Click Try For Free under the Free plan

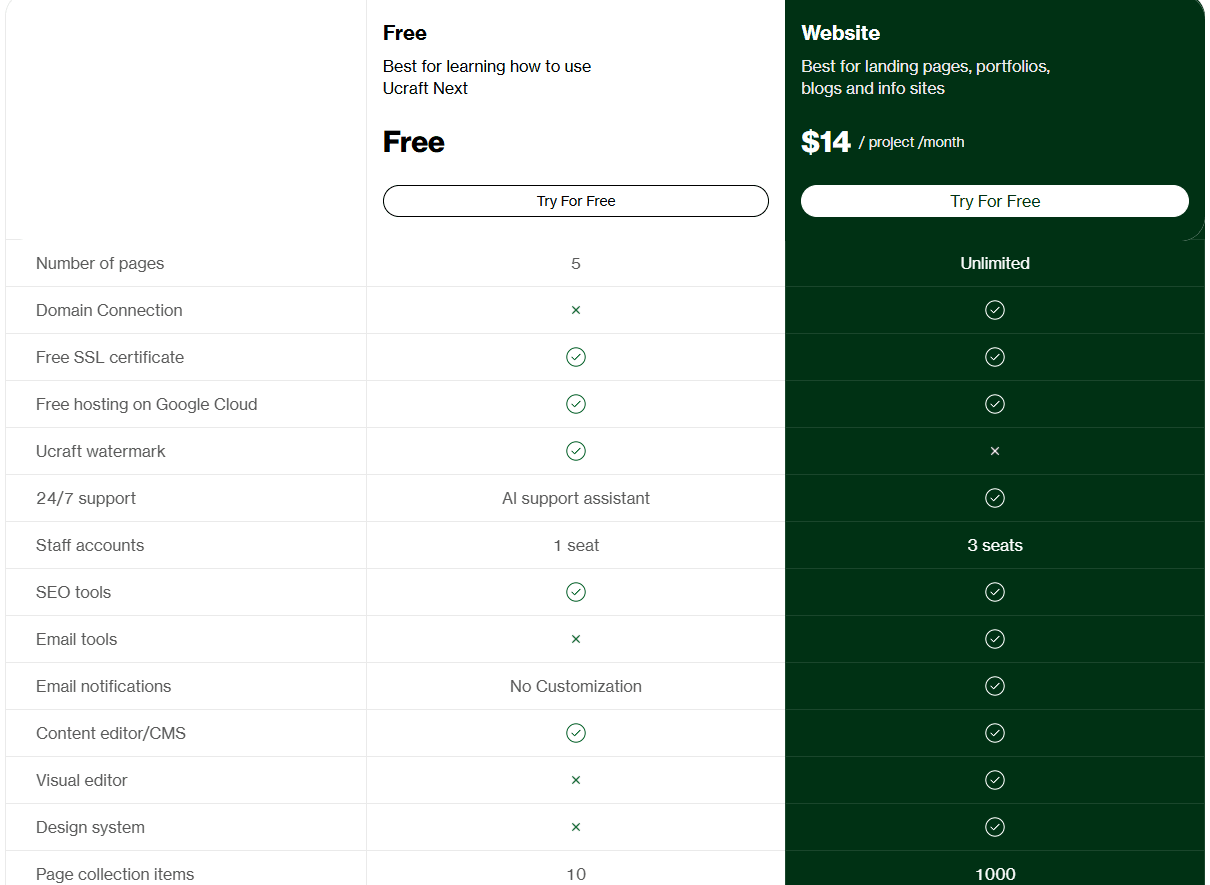[x=576, y=201]
